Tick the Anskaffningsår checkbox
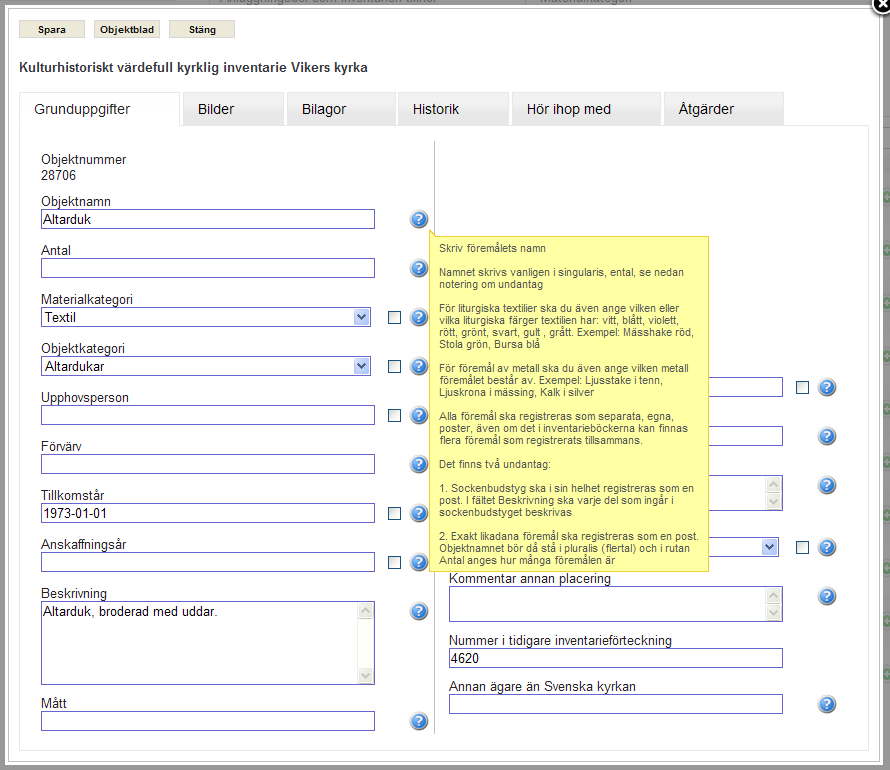 pyautogui.click(x=394, y=562)
